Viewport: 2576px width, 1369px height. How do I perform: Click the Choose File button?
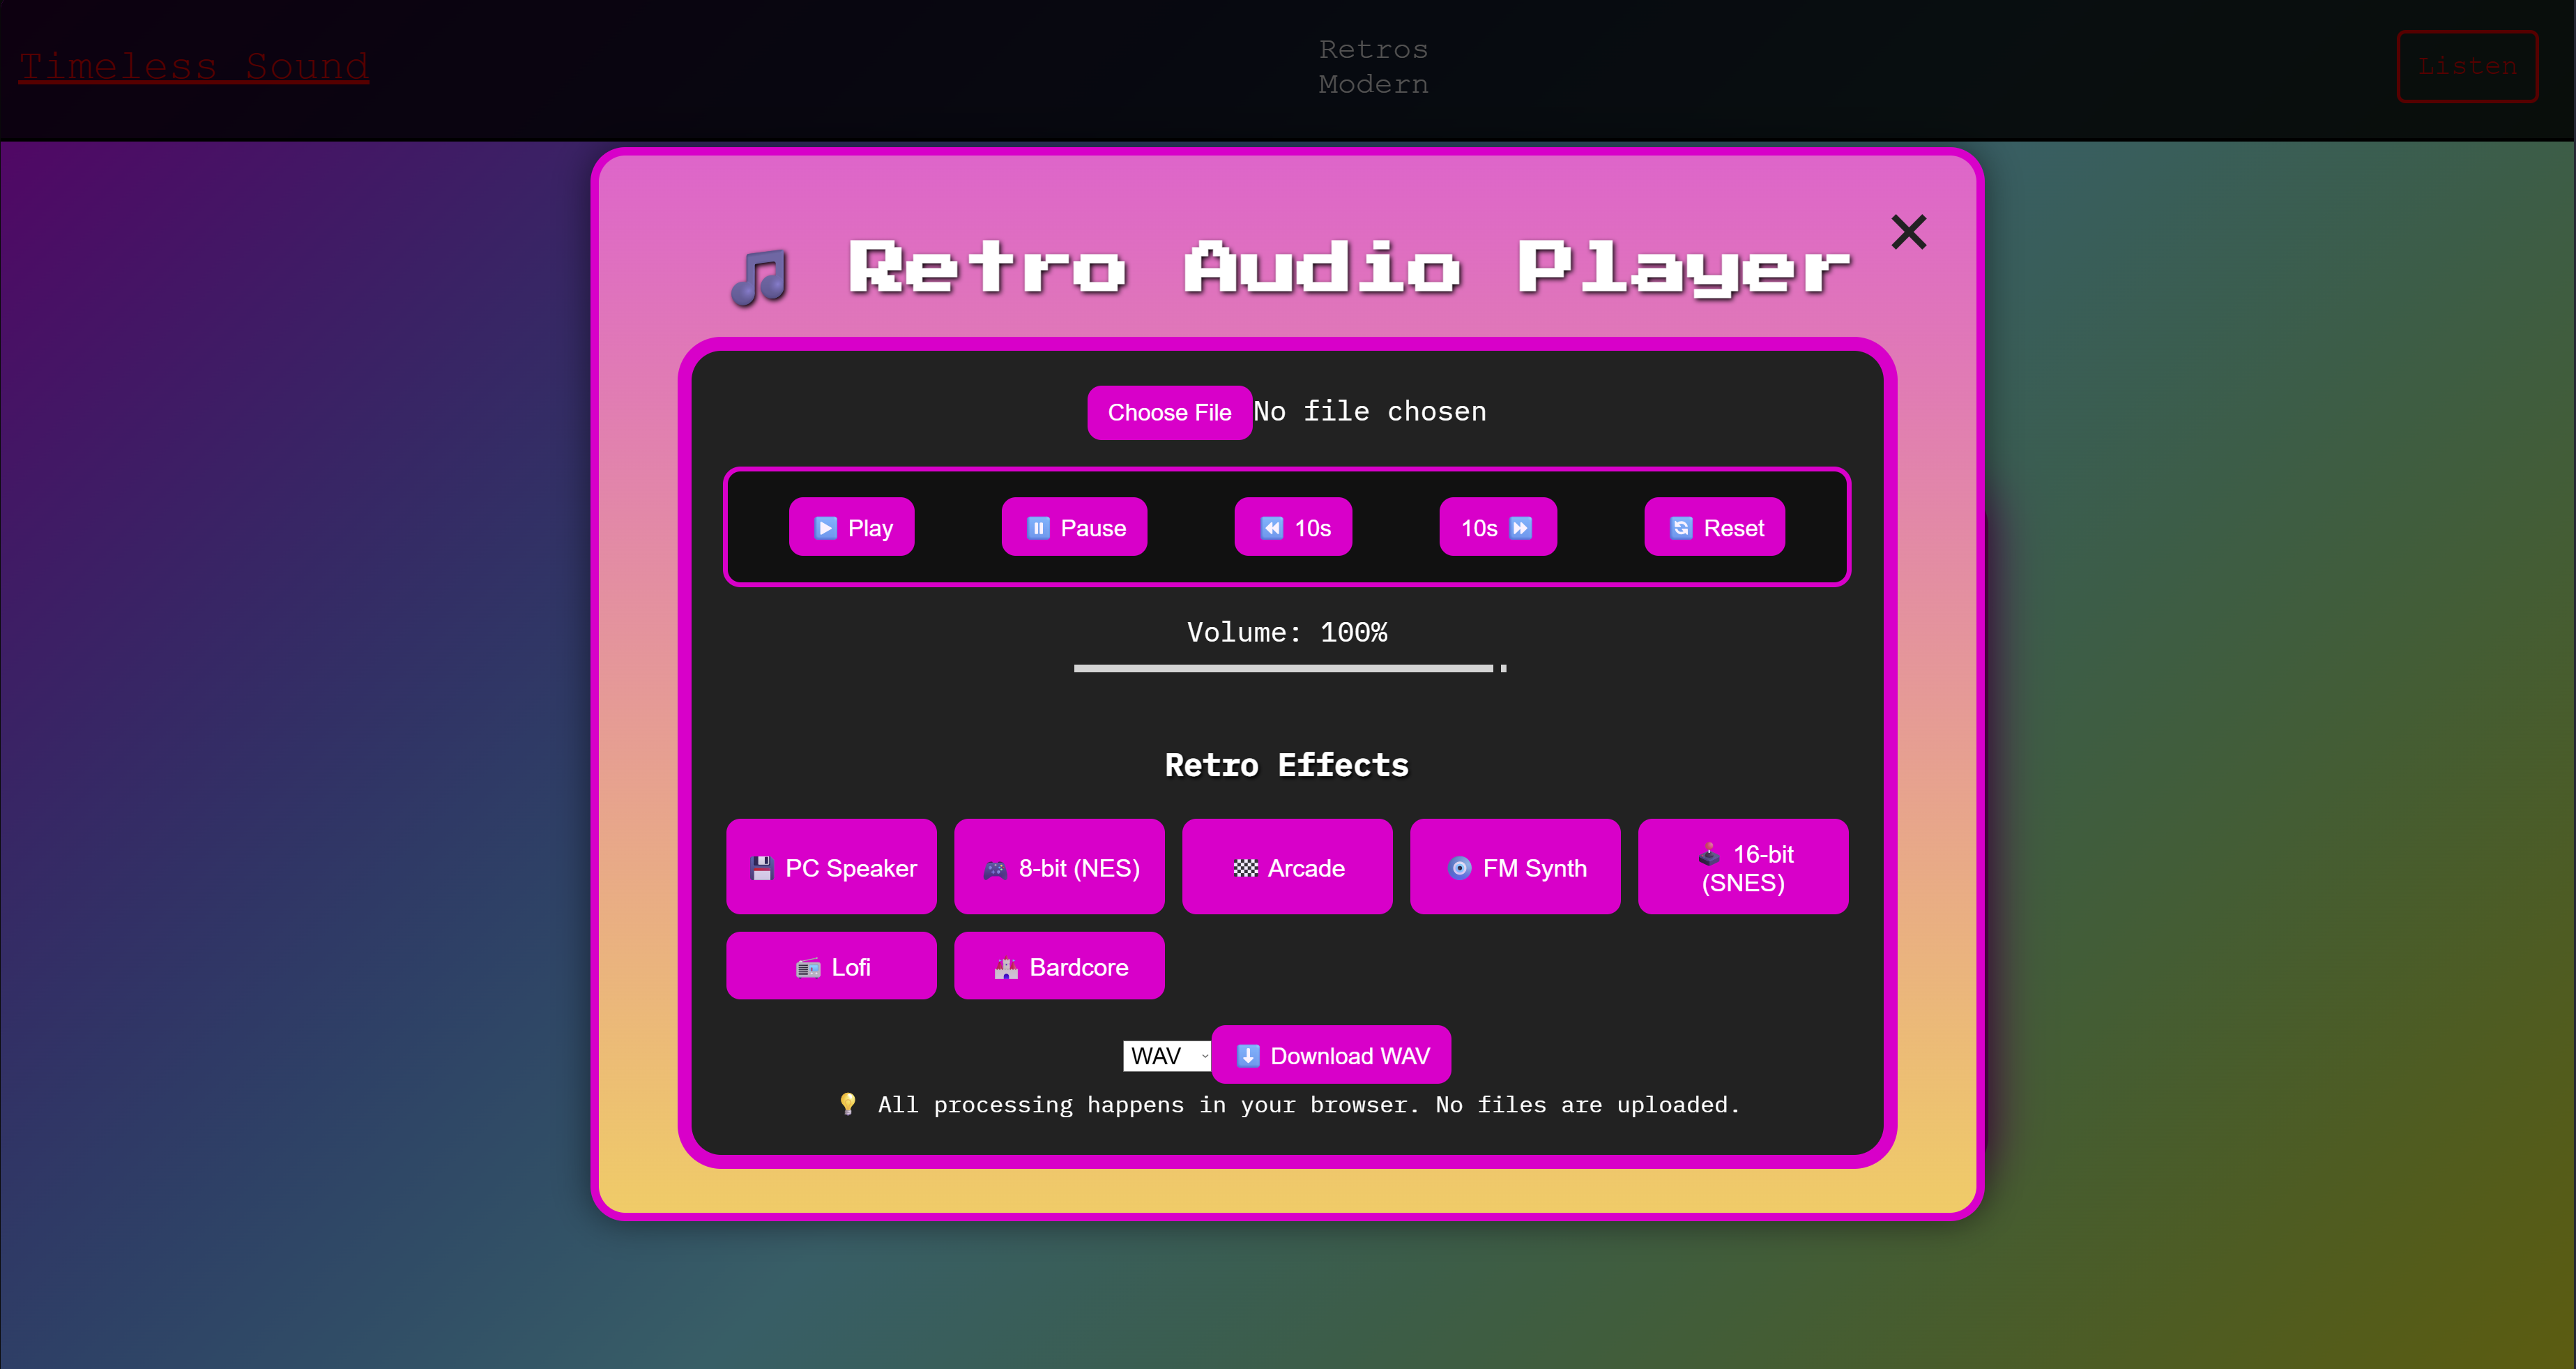coord(1169,412)
